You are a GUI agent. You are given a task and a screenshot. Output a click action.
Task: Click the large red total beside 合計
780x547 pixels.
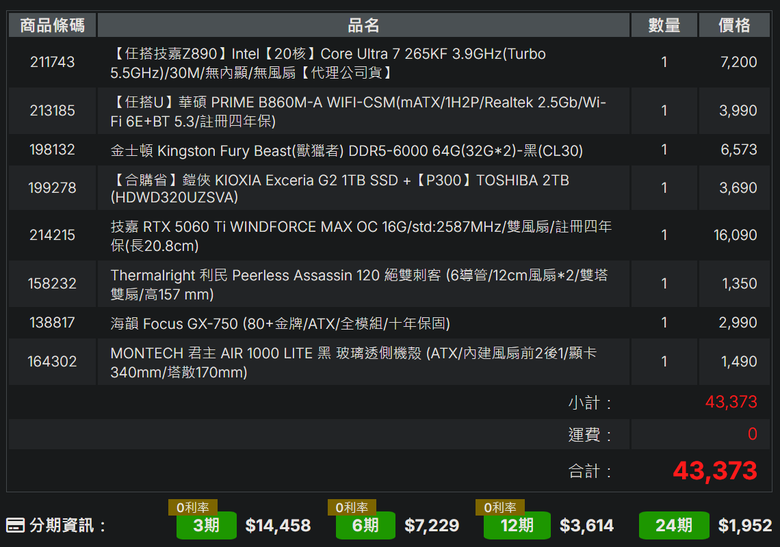(x=715, y=470)
